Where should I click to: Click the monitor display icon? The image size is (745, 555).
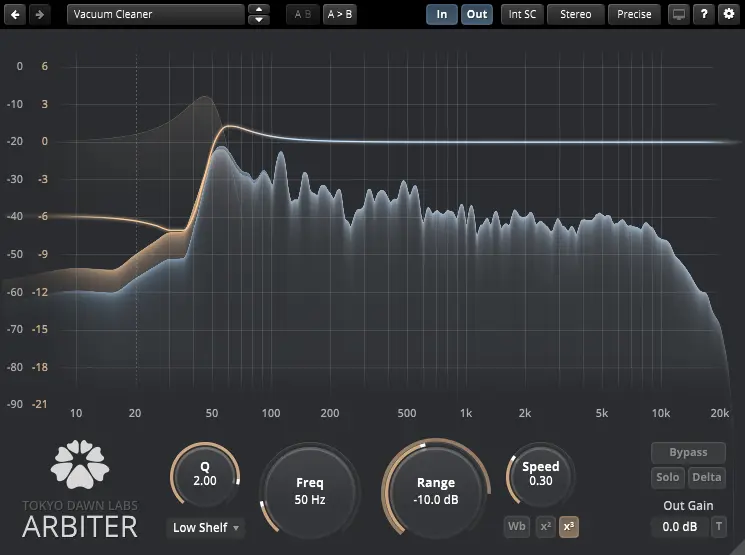tap(679, 14)
